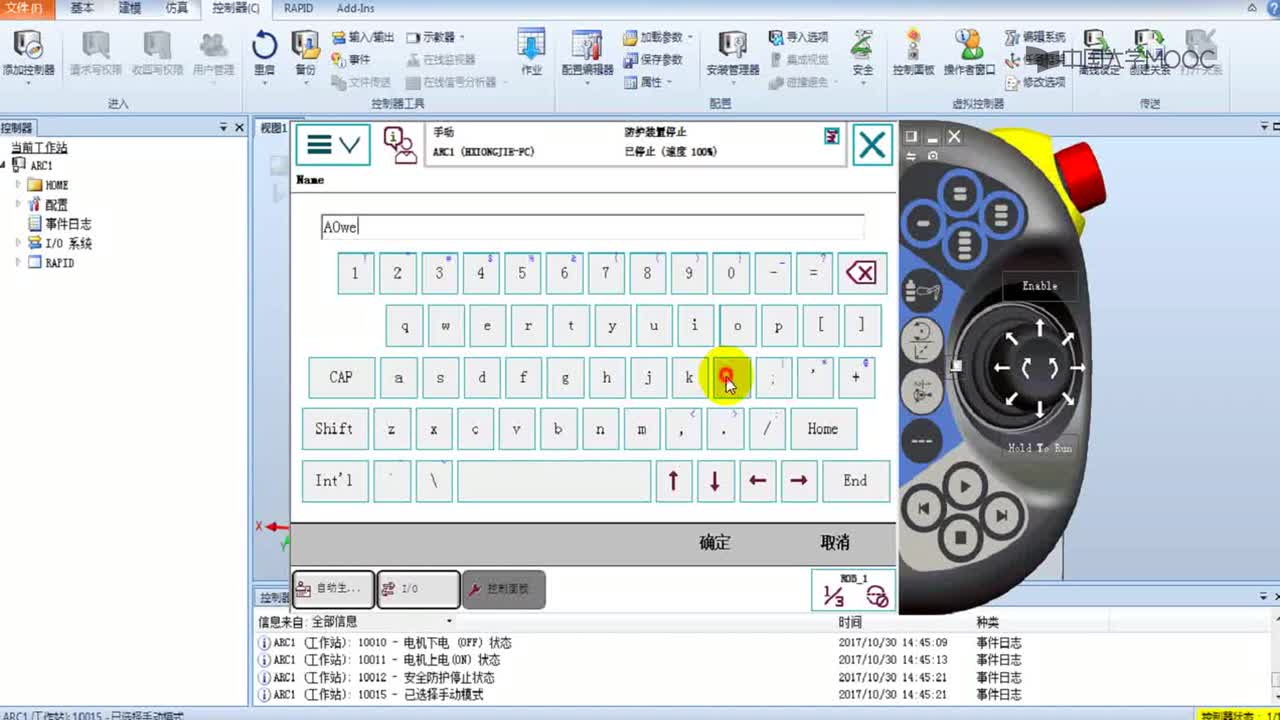Click the 控制面板 FlexPendant taskbar button
The image size is (1280, 720).
tap(503, 589)
